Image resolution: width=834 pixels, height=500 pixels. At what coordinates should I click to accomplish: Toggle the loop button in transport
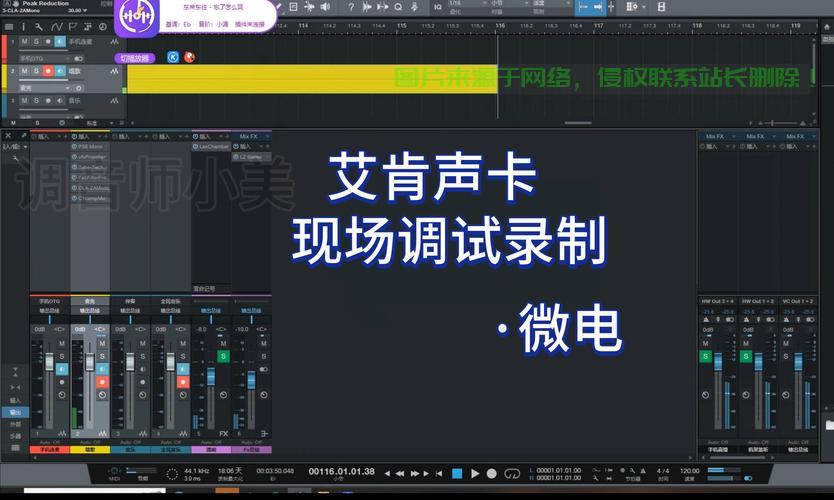pos(512,473)
